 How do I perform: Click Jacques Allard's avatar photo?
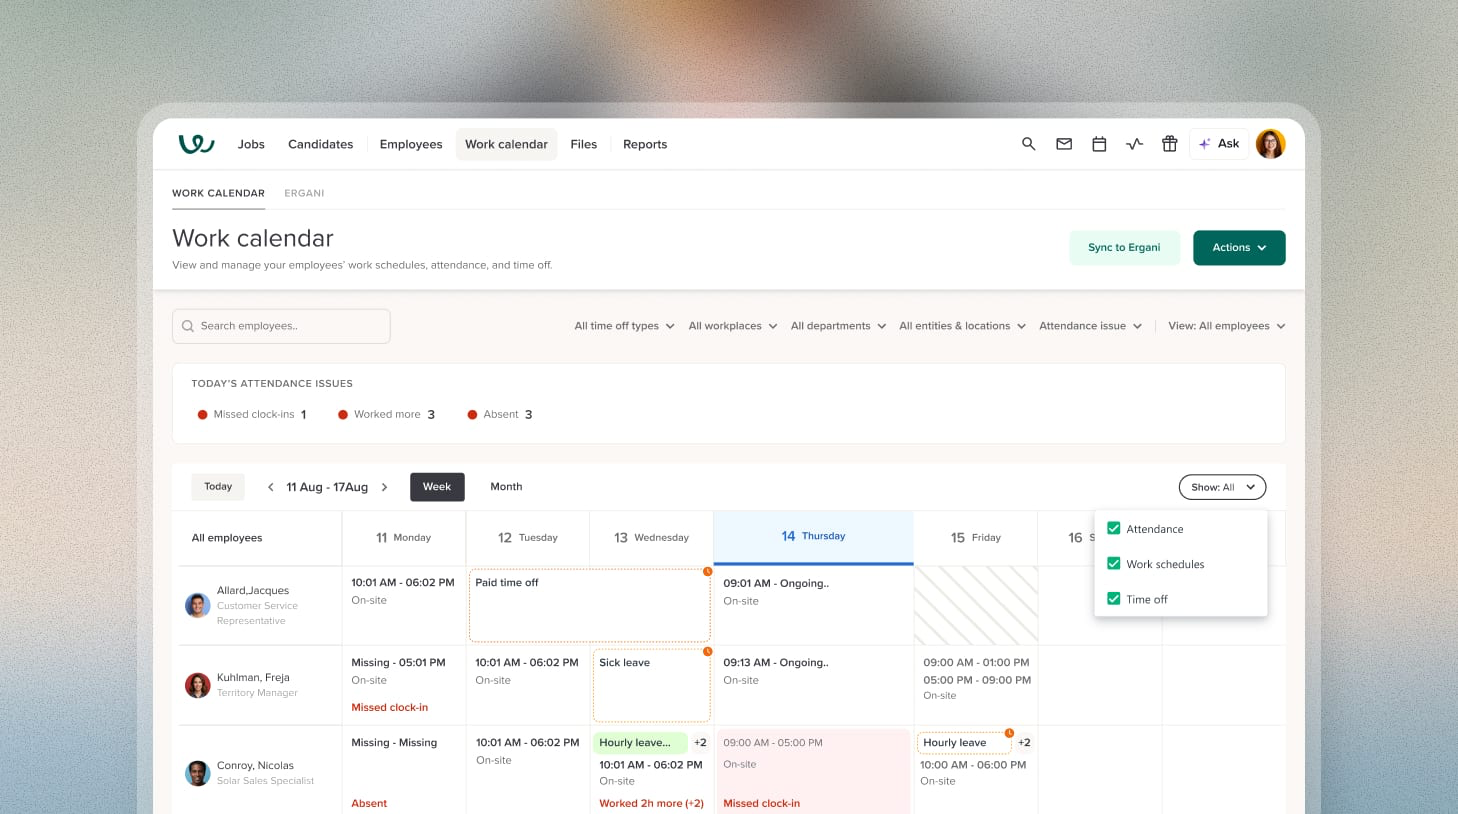point(197,605)
